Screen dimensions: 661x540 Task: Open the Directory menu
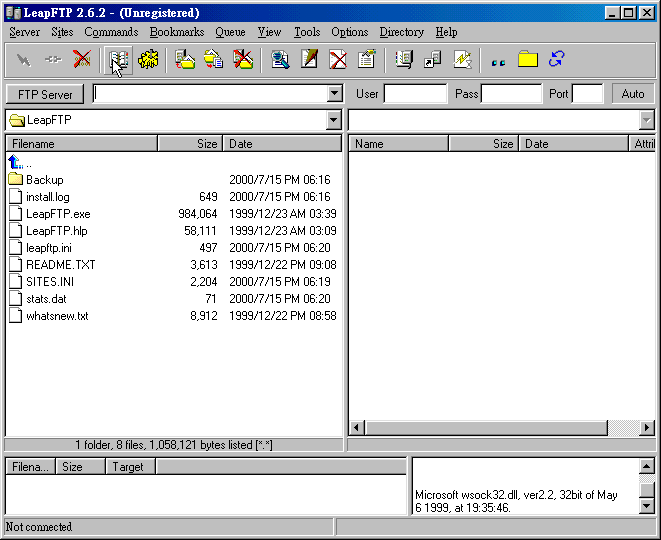point(402,32)
